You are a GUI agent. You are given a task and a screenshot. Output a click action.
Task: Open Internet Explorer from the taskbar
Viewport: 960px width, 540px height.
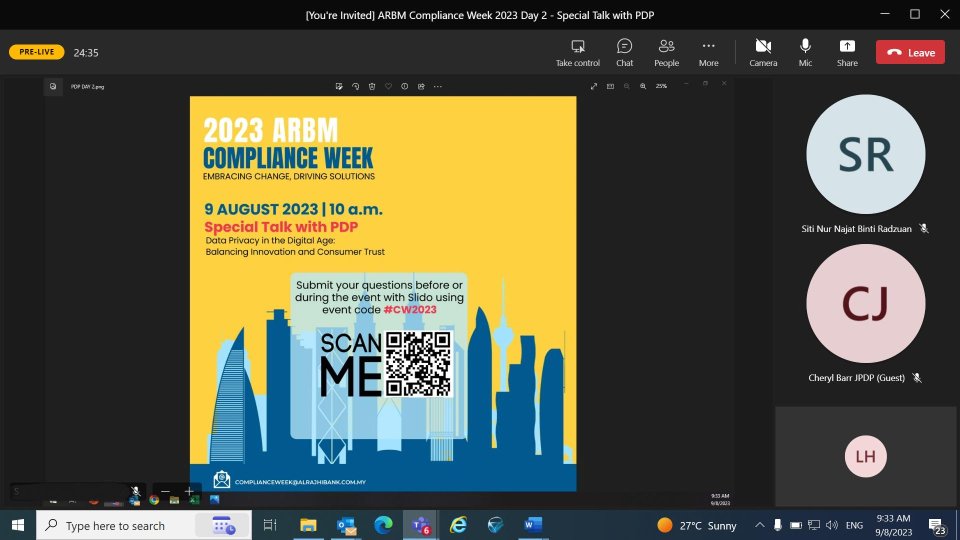pos(458,525)
